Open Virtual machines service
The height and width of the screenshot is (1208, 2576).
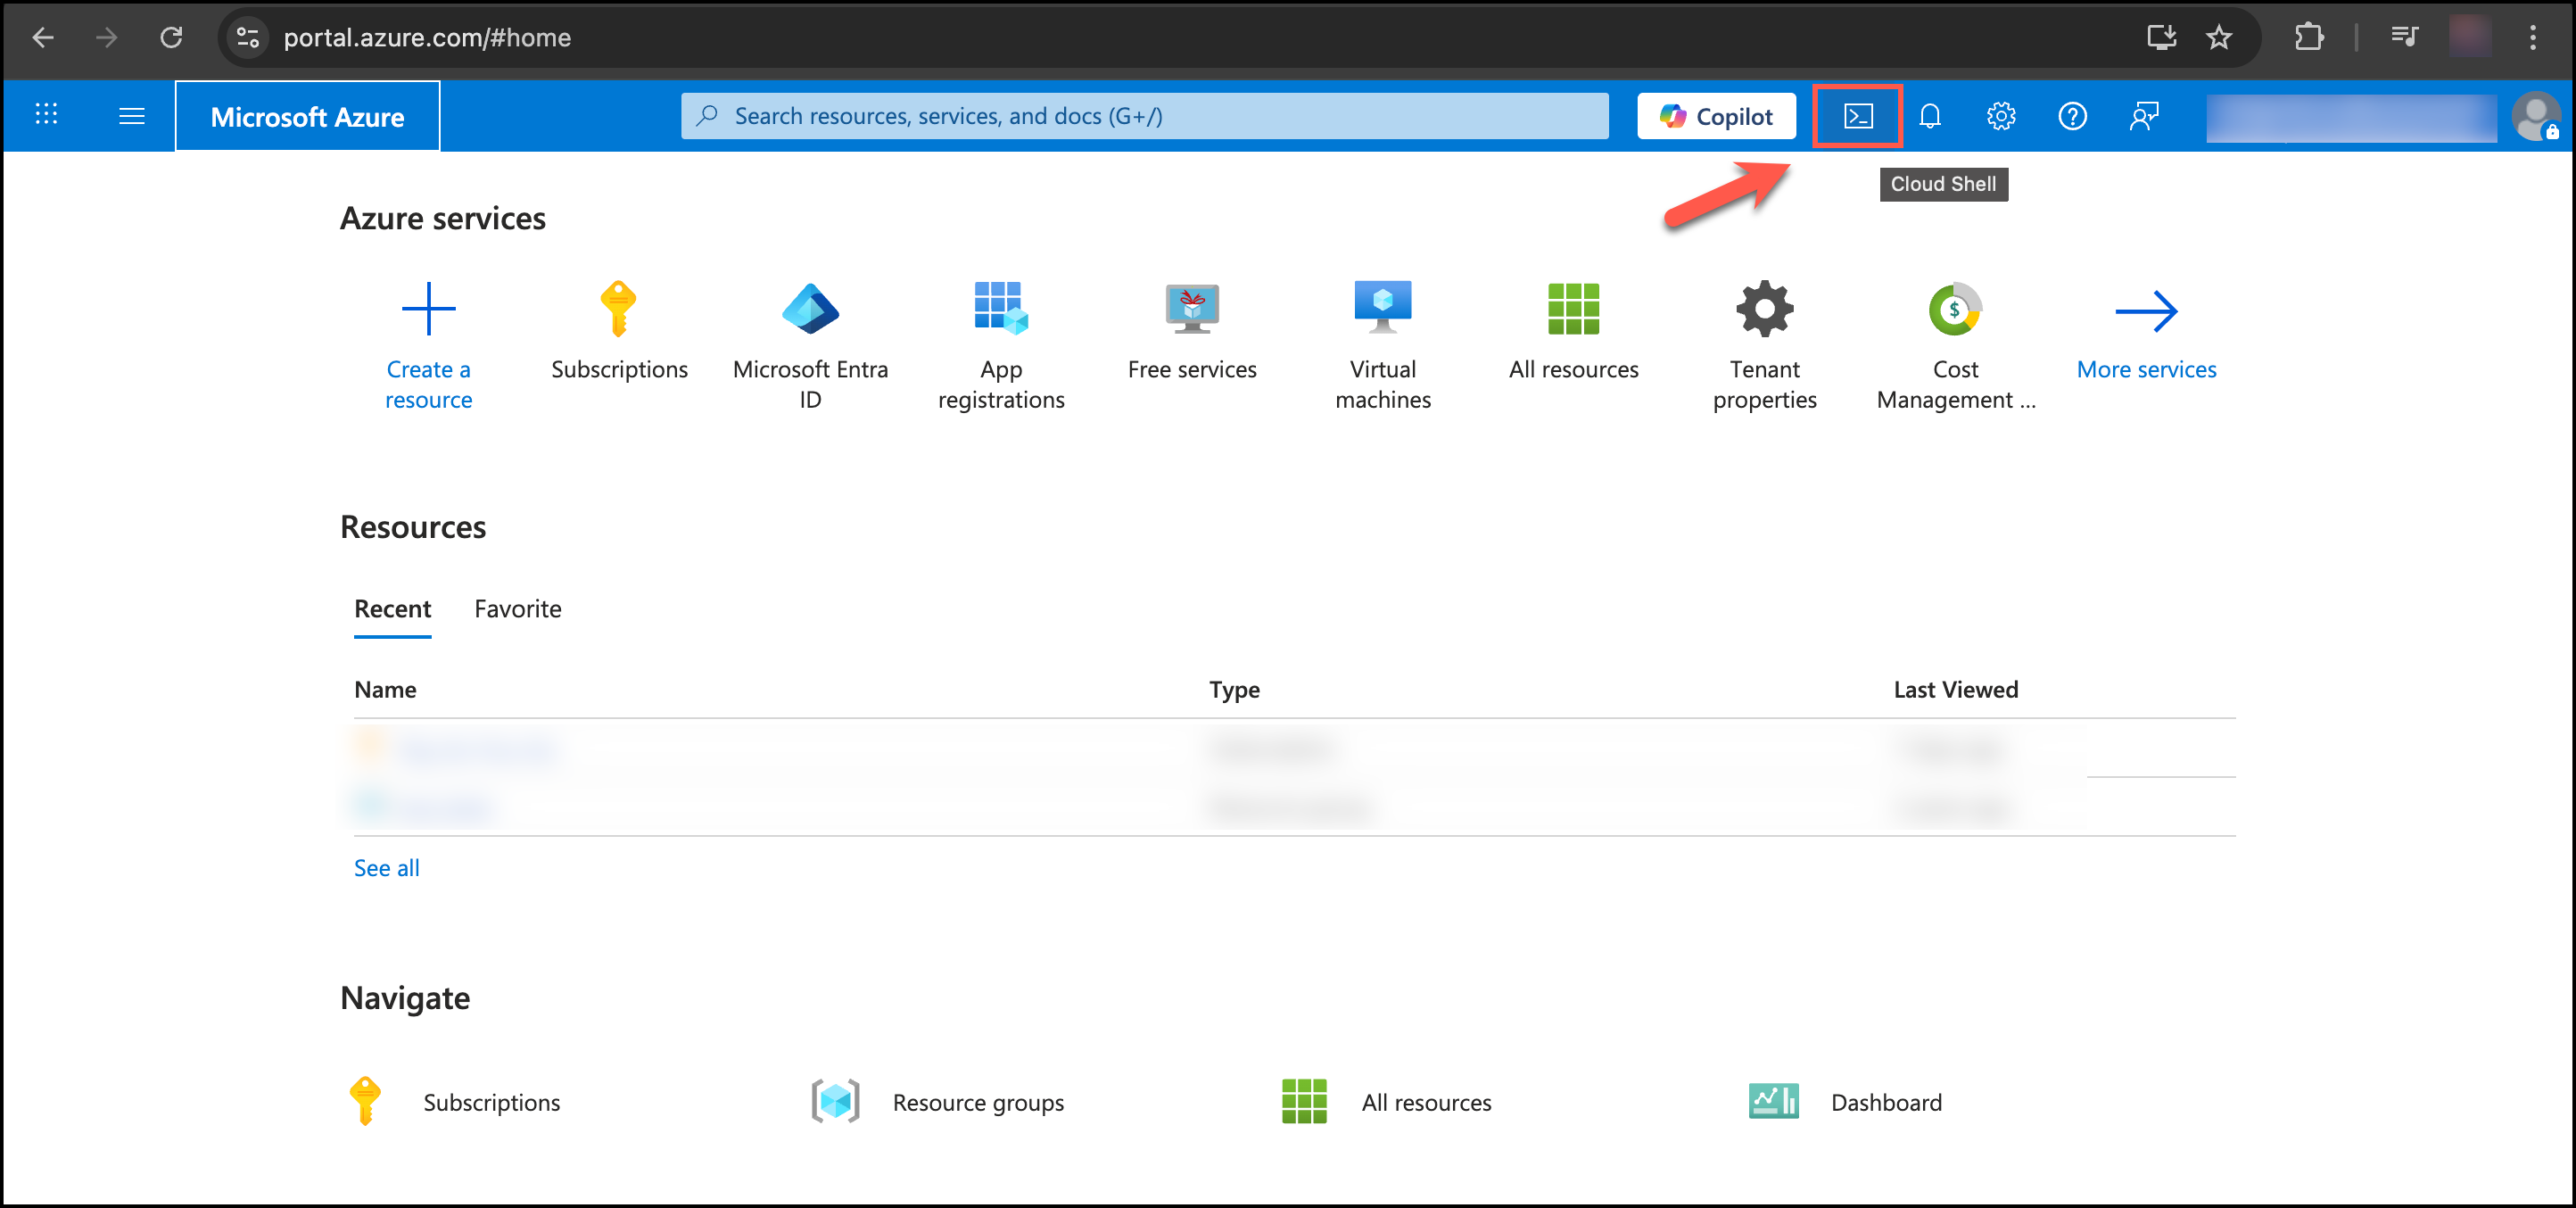[x=1382, y=309]
